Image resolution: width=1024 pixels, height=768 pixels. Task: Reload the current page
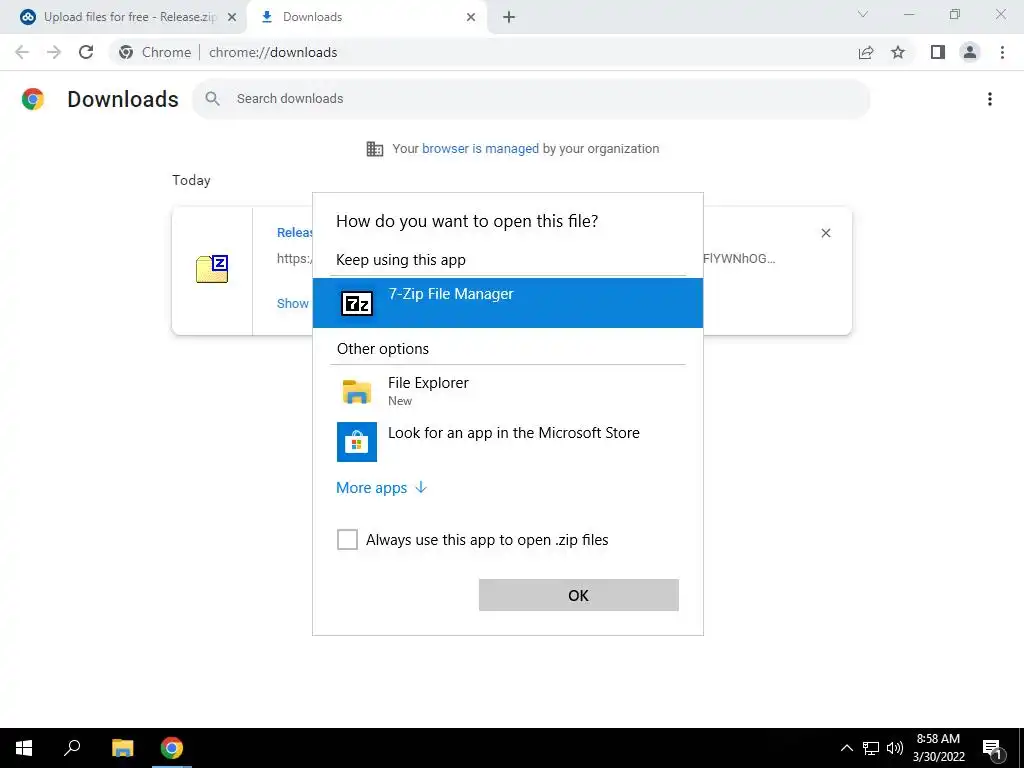point(86,52)
